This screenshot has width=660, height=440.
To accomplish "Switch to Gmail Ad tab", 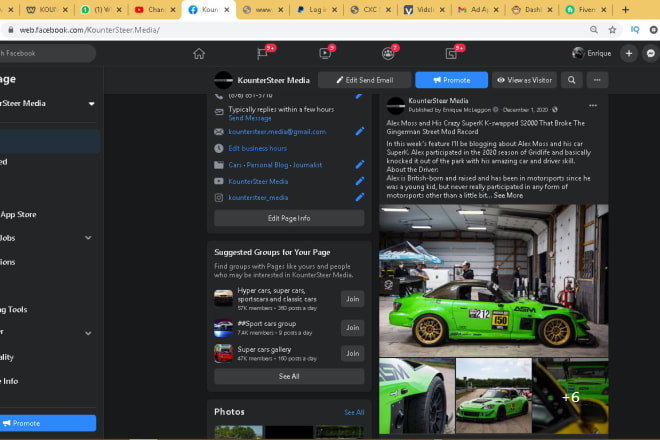I will [476, 9].
